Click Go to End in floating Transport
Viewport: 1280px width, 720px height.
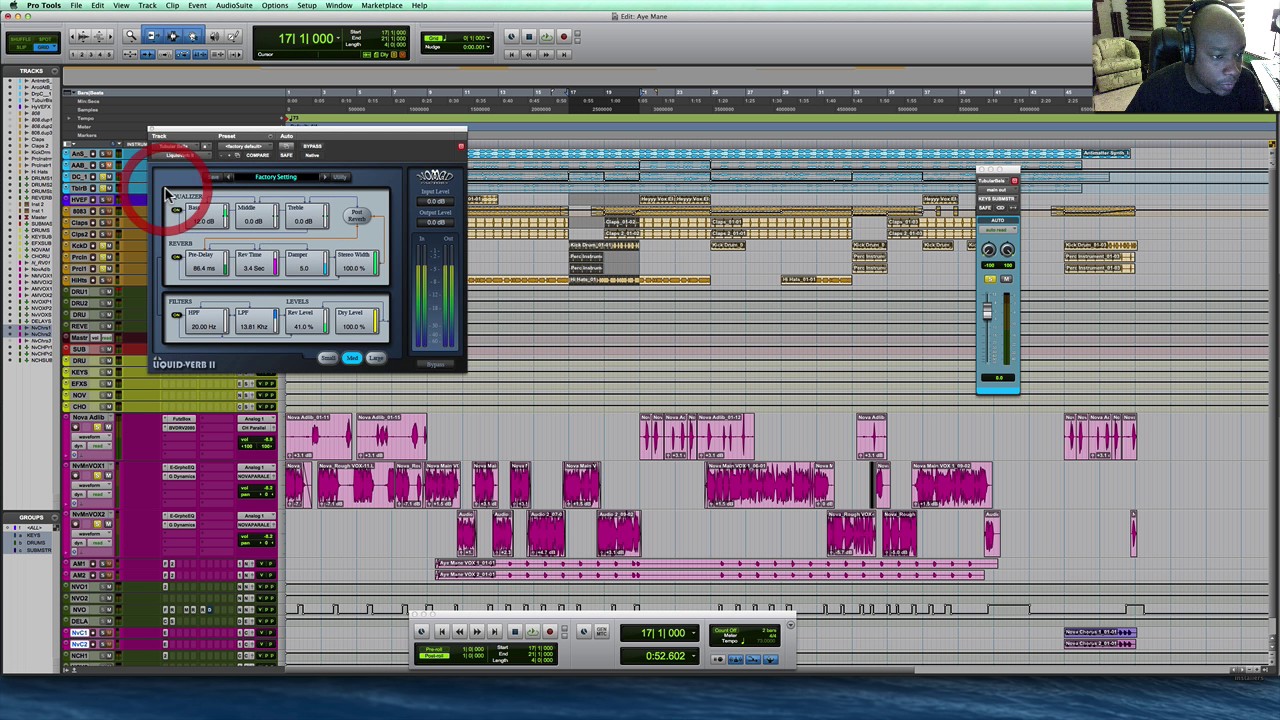[x=494, y=631]
